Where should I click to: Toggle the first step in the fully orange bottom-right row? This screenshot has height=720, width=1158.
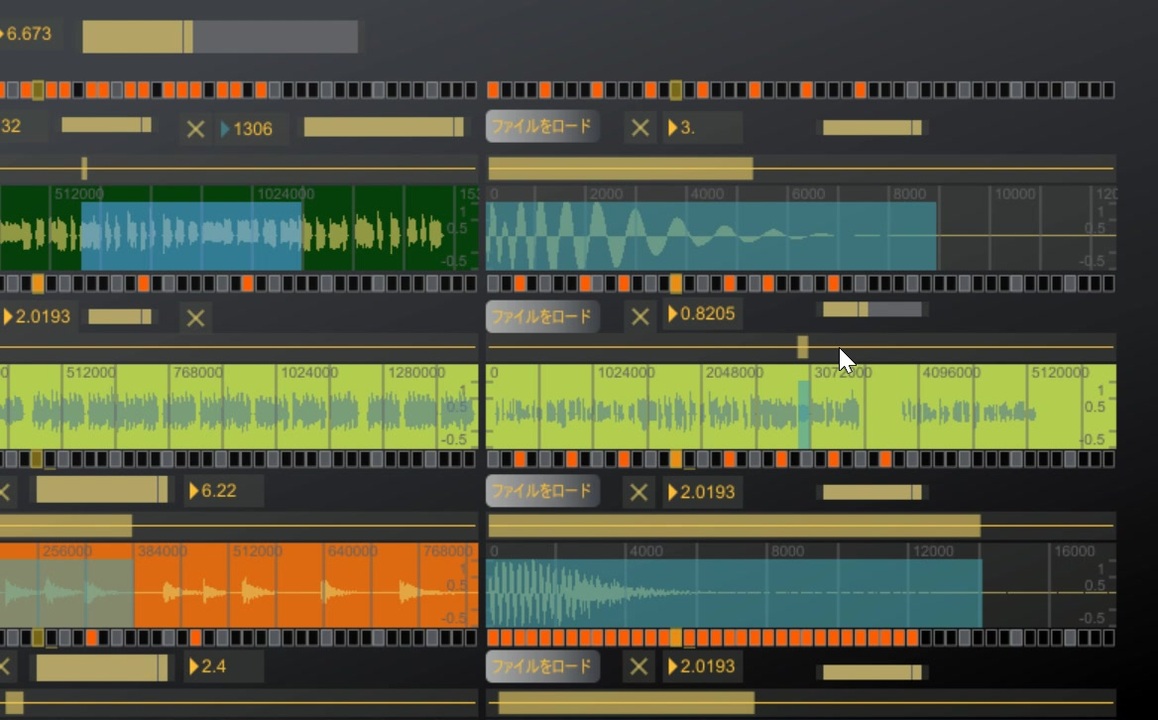(x=493, y=637)
